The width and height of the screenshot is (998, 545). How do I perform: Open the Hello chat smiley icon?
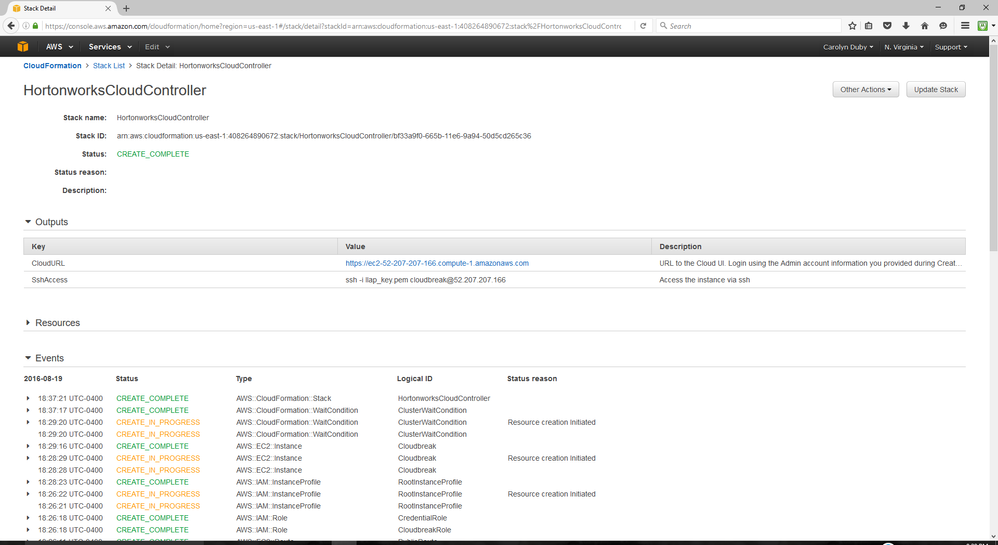click(x=943, y=26)
